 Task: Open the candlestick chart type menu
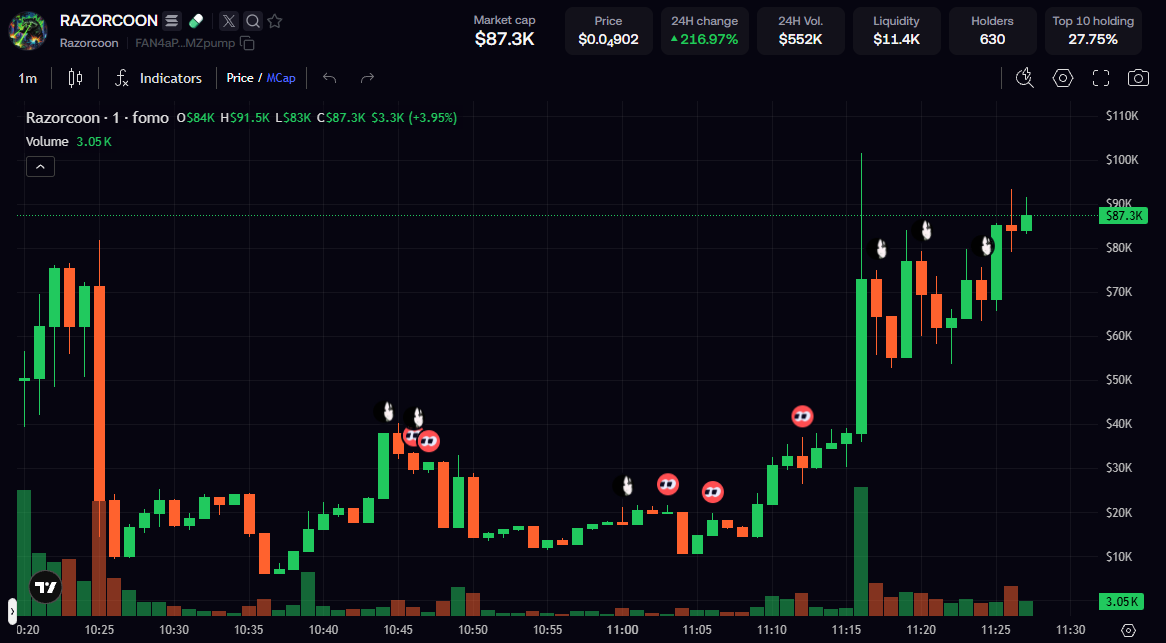coord(75,78)
